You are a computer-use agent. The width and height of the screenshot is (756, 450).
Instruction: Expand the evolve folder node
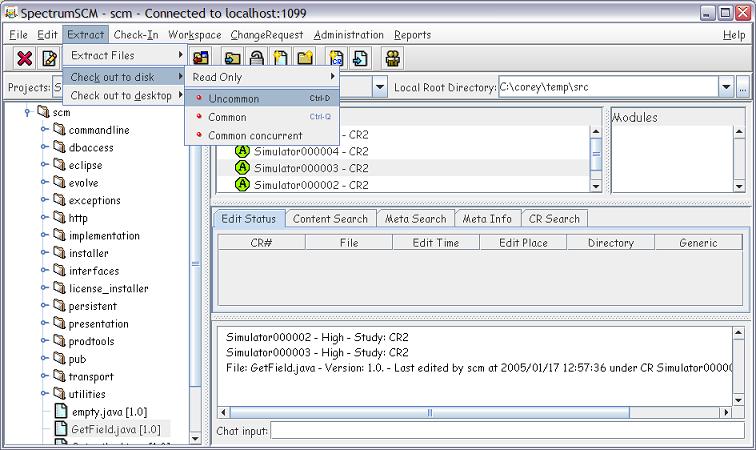44,182
